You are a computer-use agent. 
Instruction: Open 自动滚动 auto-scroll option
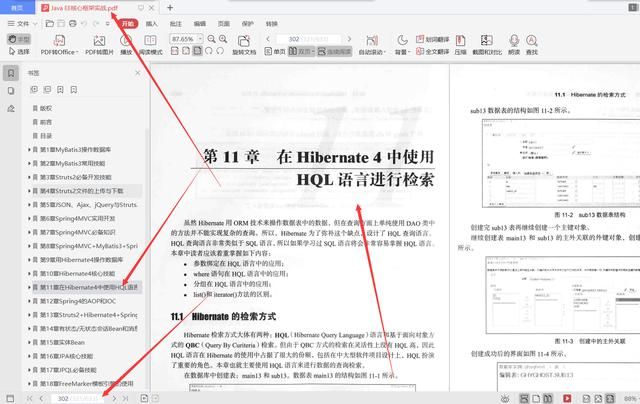372,44
